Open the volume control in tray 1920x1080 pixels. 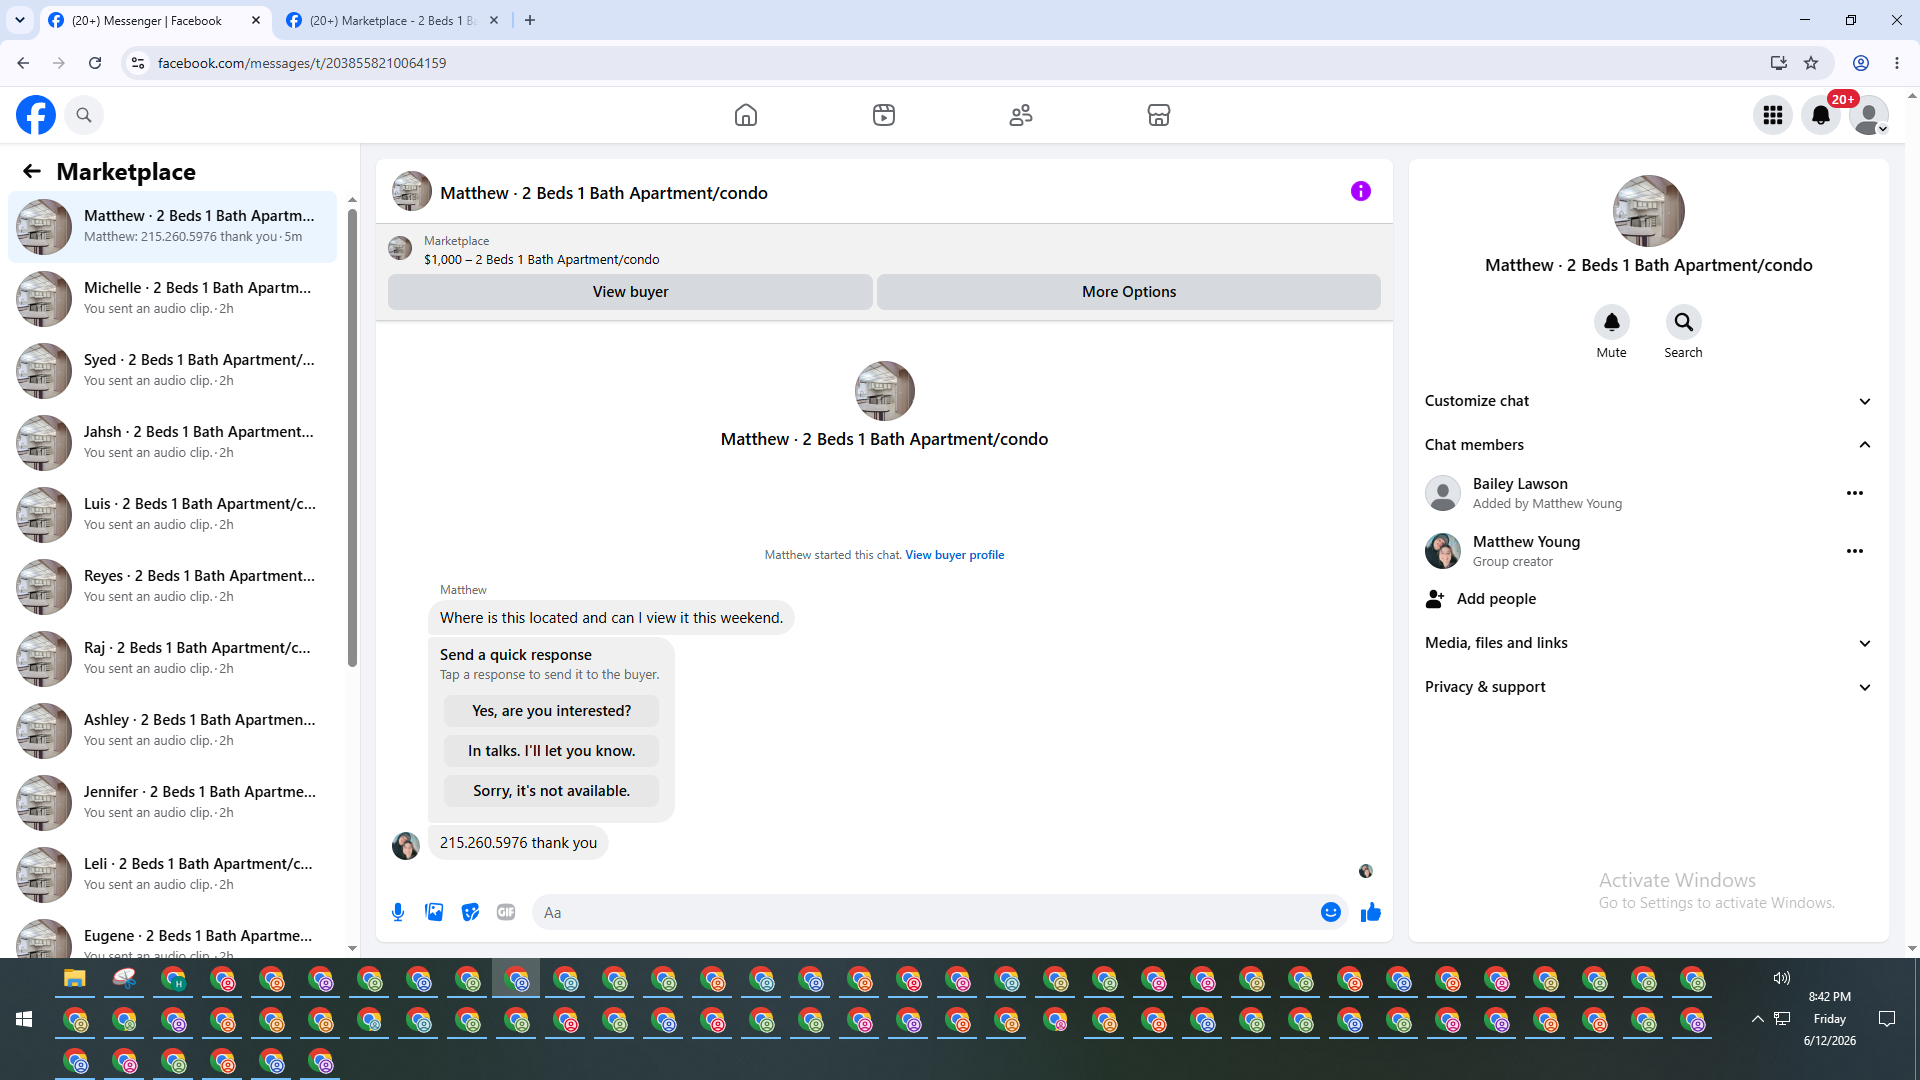[x=1782, y=978]
